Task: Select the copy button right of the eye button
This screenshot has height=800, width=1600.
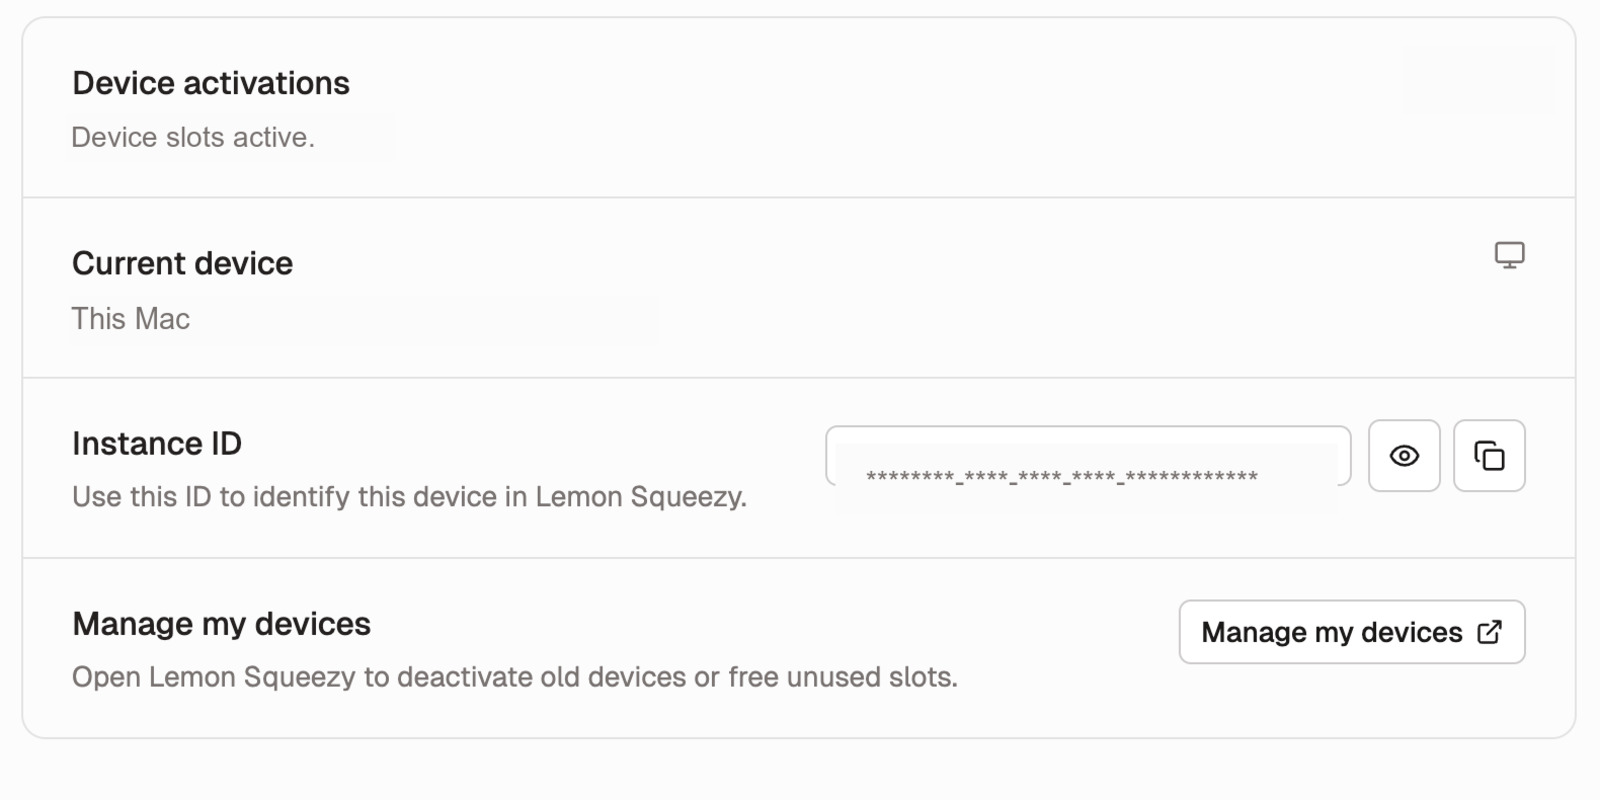Action: pos(1489,456)
